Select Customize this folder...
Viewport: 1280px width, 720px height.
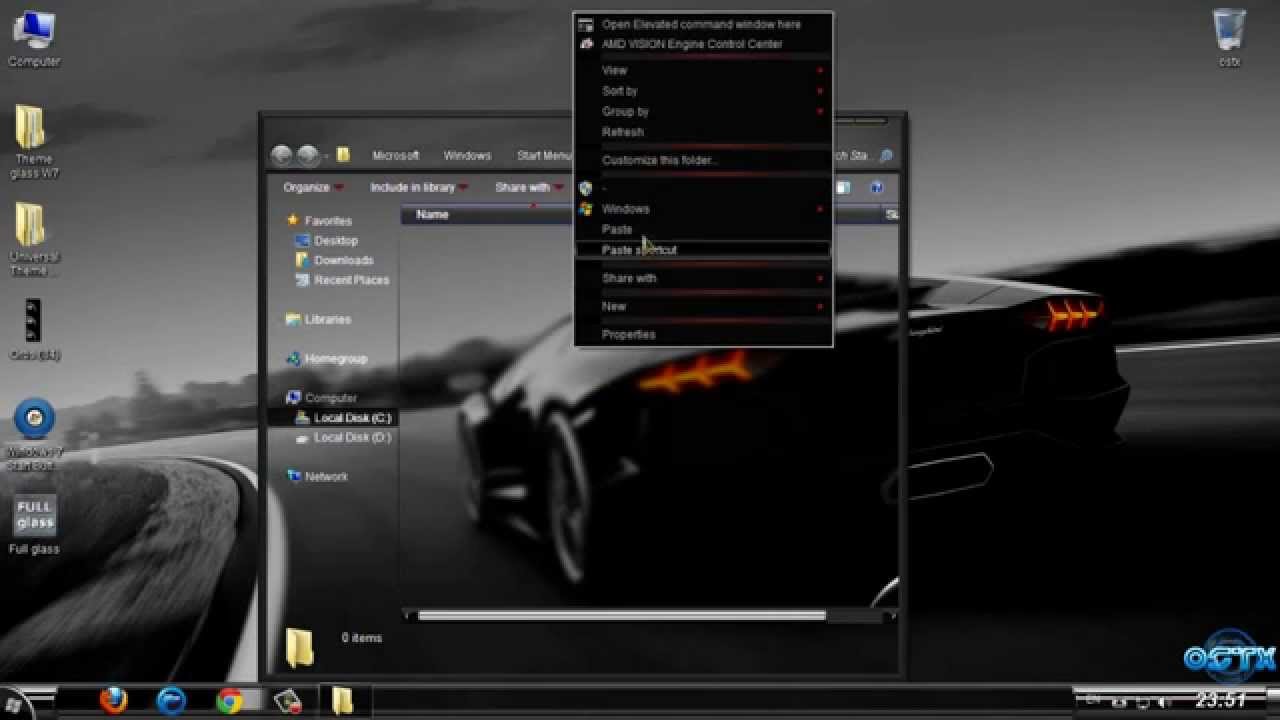click(x=703, y=160)
